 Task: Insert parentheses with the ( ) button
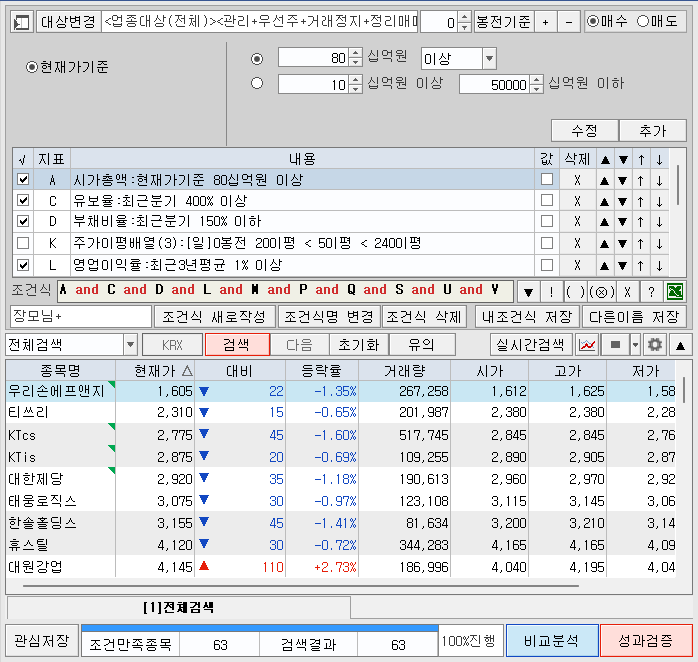(575, 292)
